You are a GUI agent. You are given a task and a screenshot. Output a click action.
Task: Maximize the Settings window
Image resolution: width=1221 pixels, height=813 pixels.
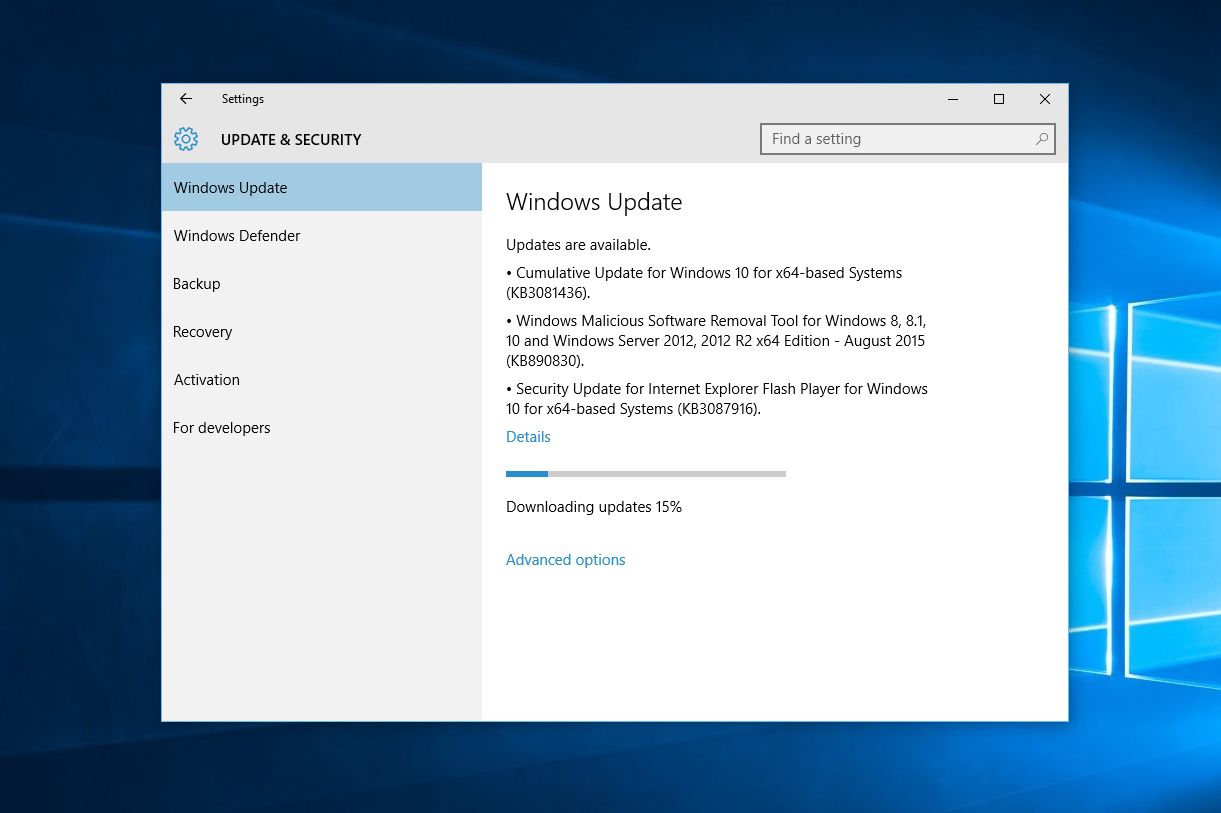(999, 99)
